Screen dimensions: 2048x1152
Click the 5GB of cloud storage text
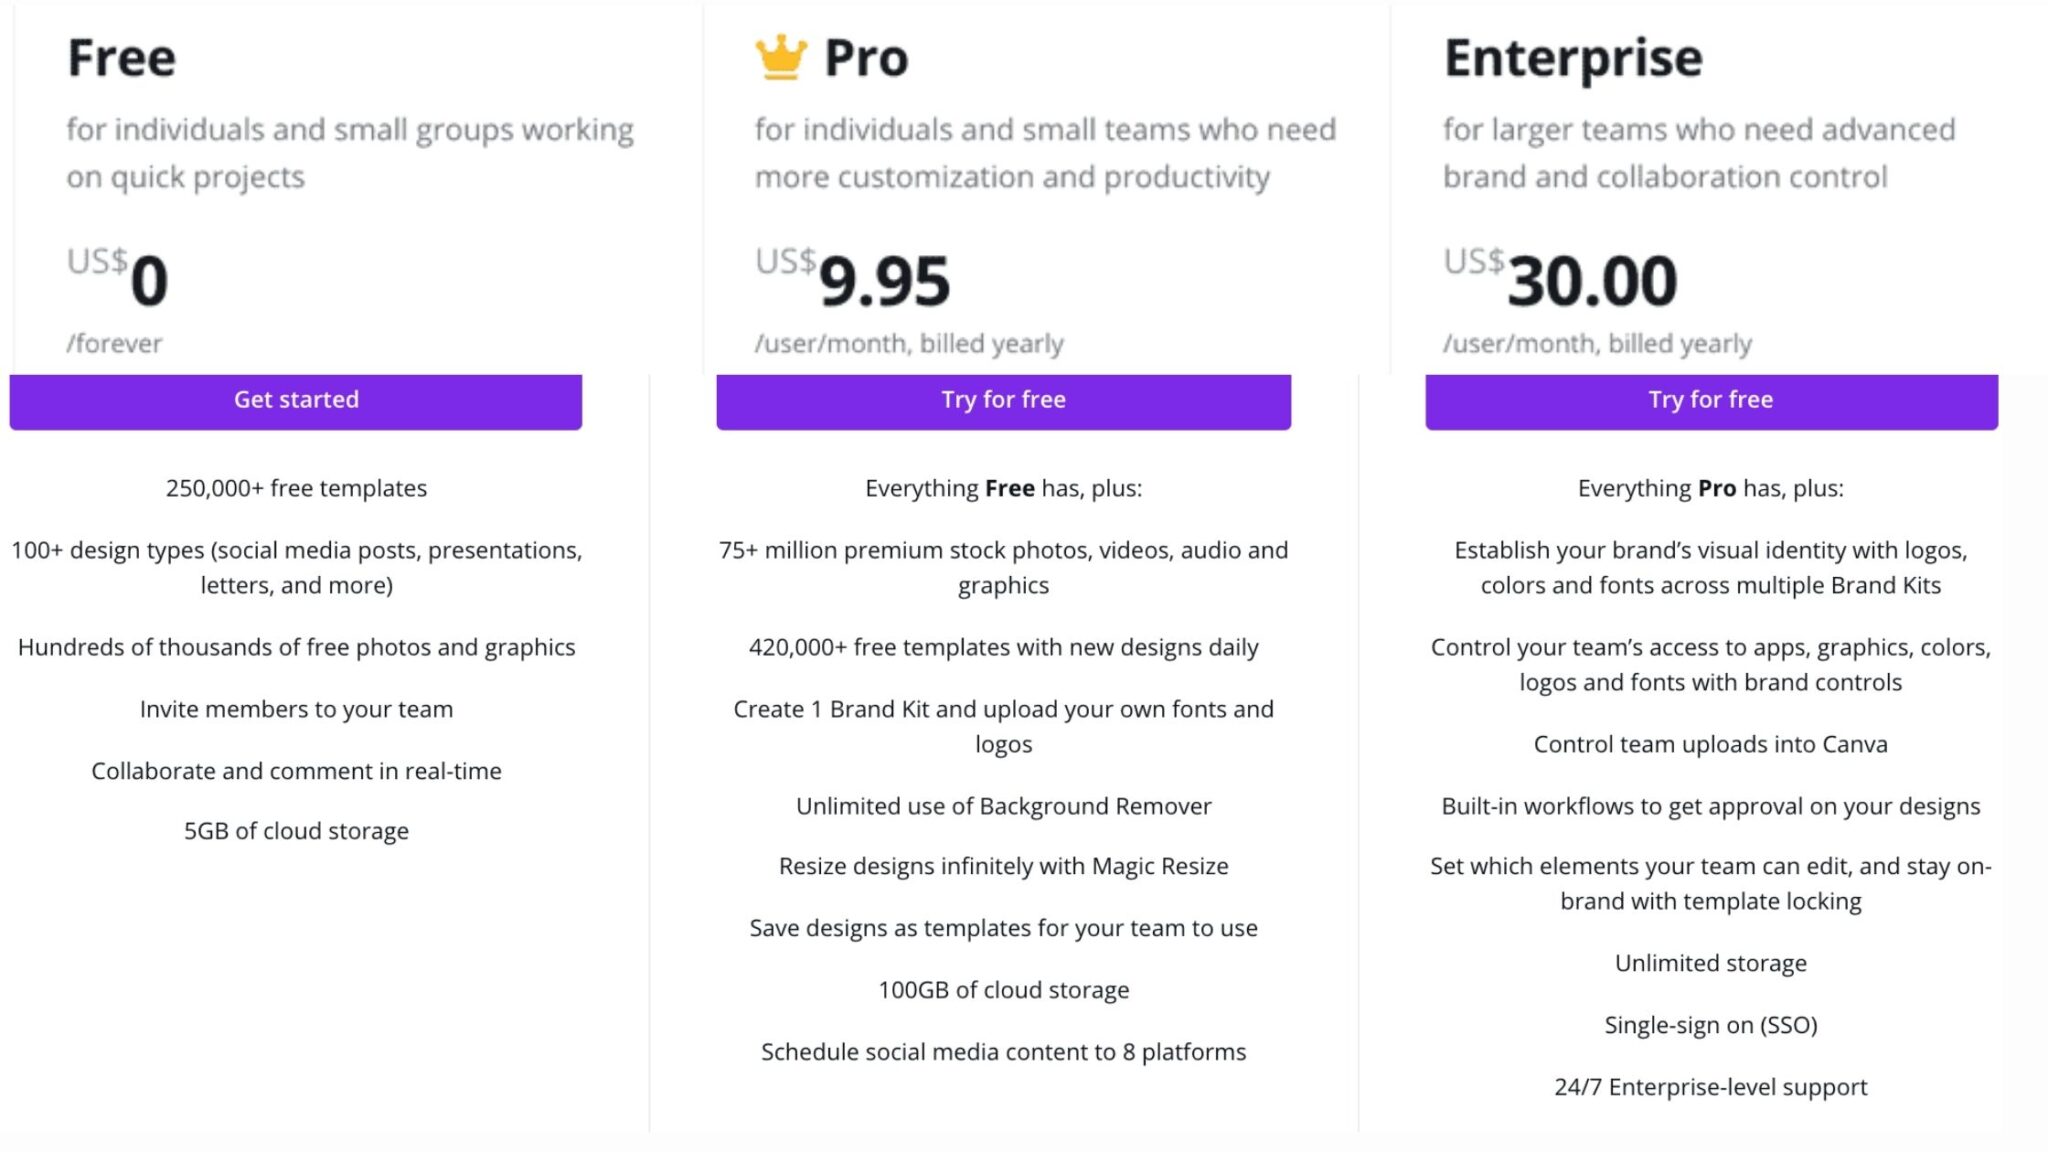296,830
